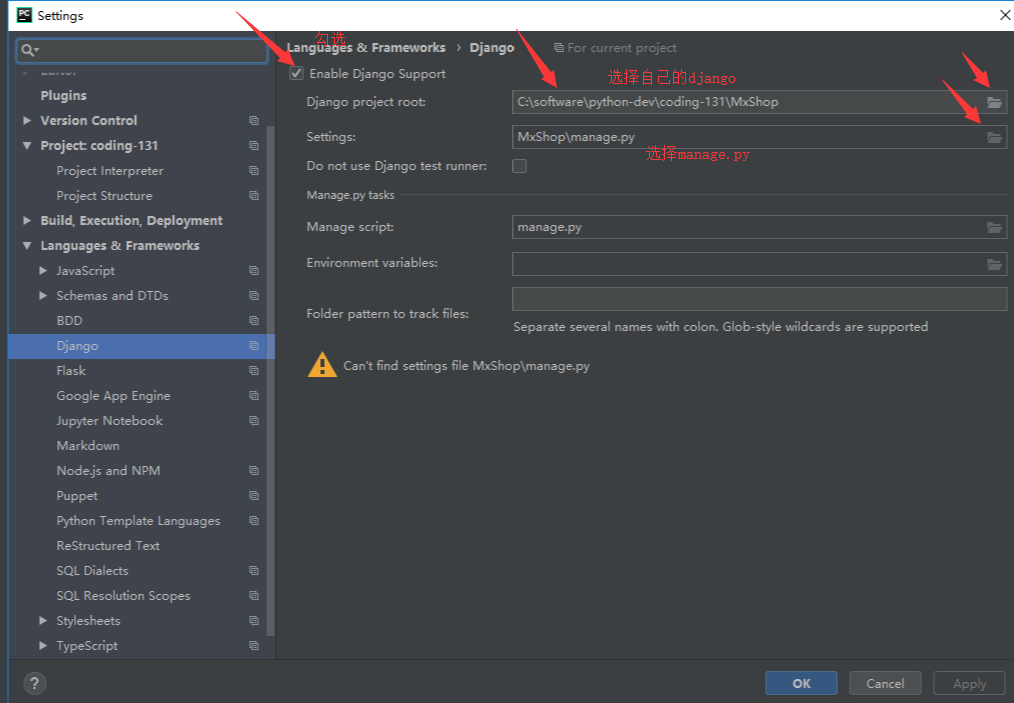The width and height of the screenshot is (1014, 703).
Task: Select Project Structure settings
Action: pyautogui.click(x=104, y=195)
